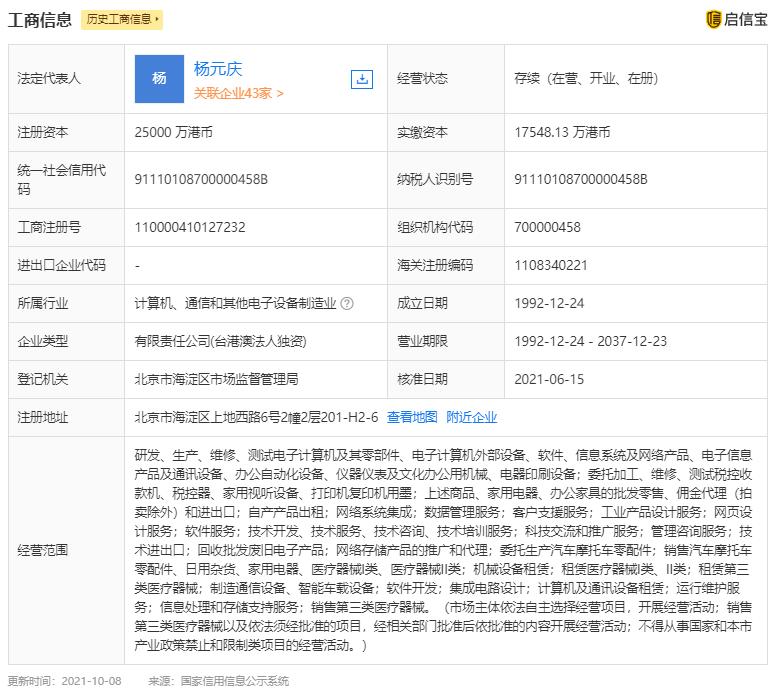This screenshot has width=784, height=690.
Task: Open 关联企业43家 link
Action: [238, 93]
